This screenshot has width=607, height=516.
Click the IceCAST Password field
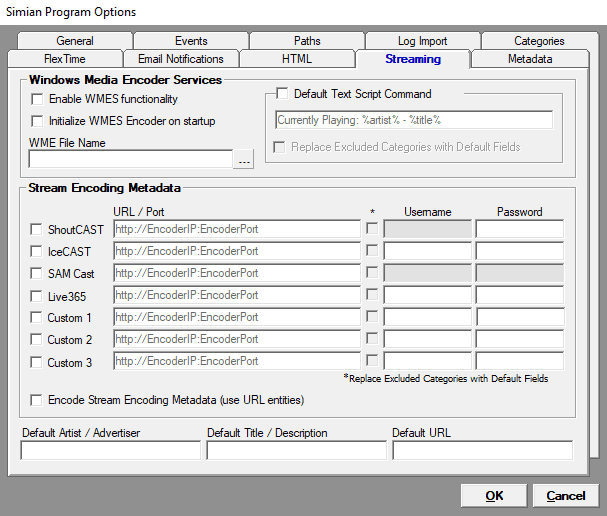[x=520, y=251]
